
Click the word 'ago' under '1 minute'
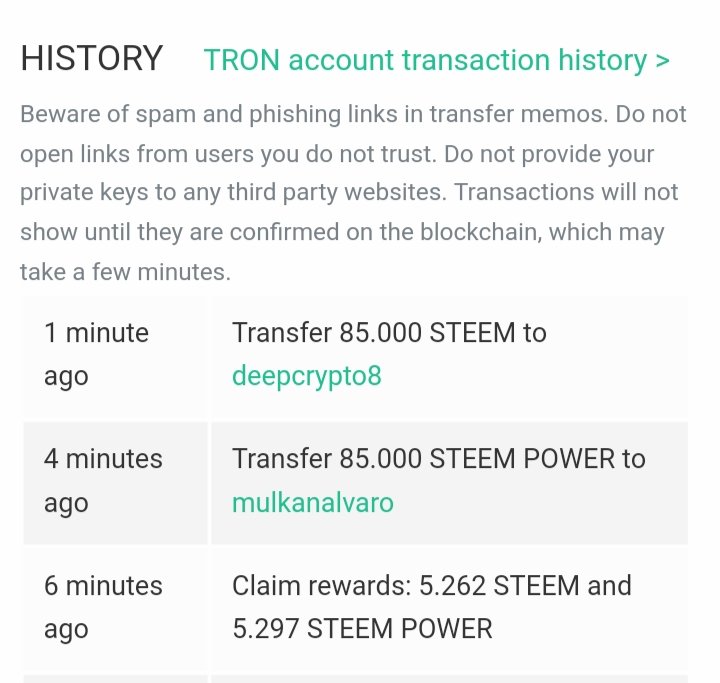[x=66, y=376]
